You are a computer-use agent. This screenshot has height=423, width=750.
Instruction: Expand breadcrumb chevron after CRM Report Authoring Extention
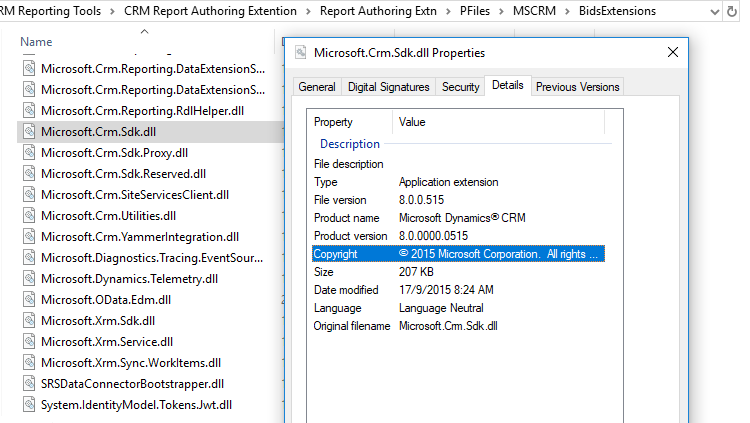point(309,11)
